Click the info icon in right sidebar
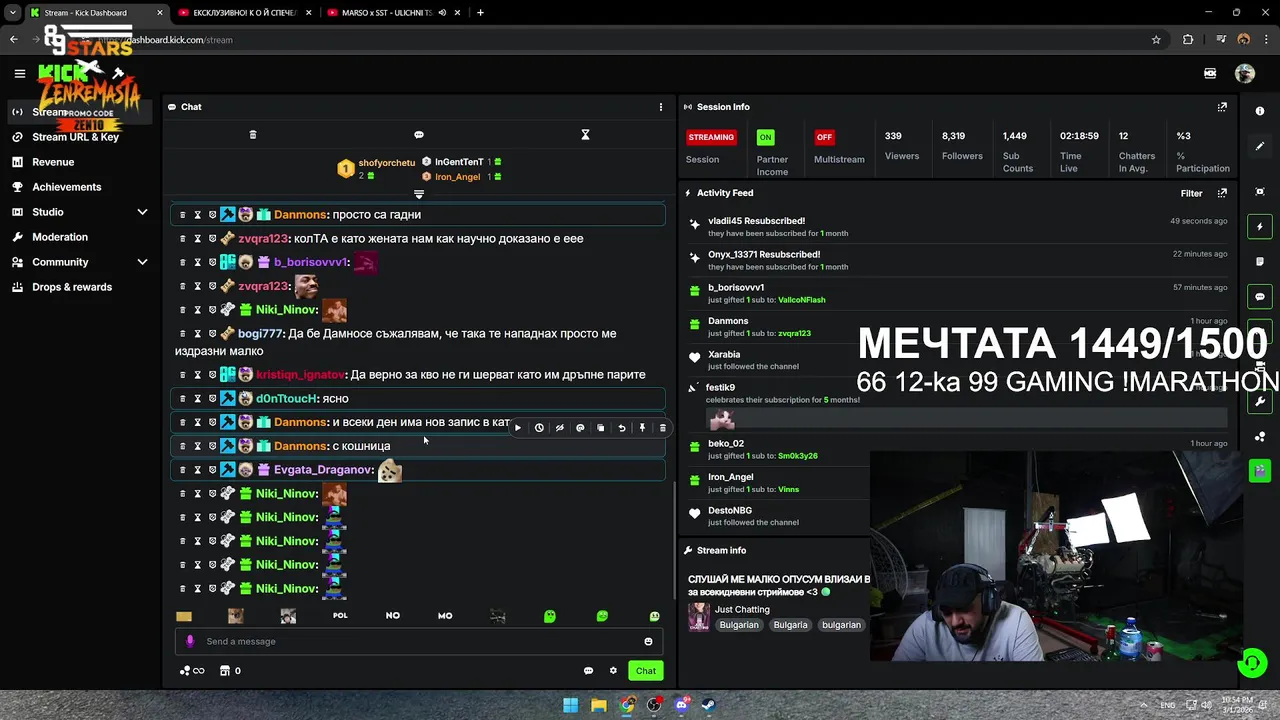The image size is (1280, 720). 1260,111
